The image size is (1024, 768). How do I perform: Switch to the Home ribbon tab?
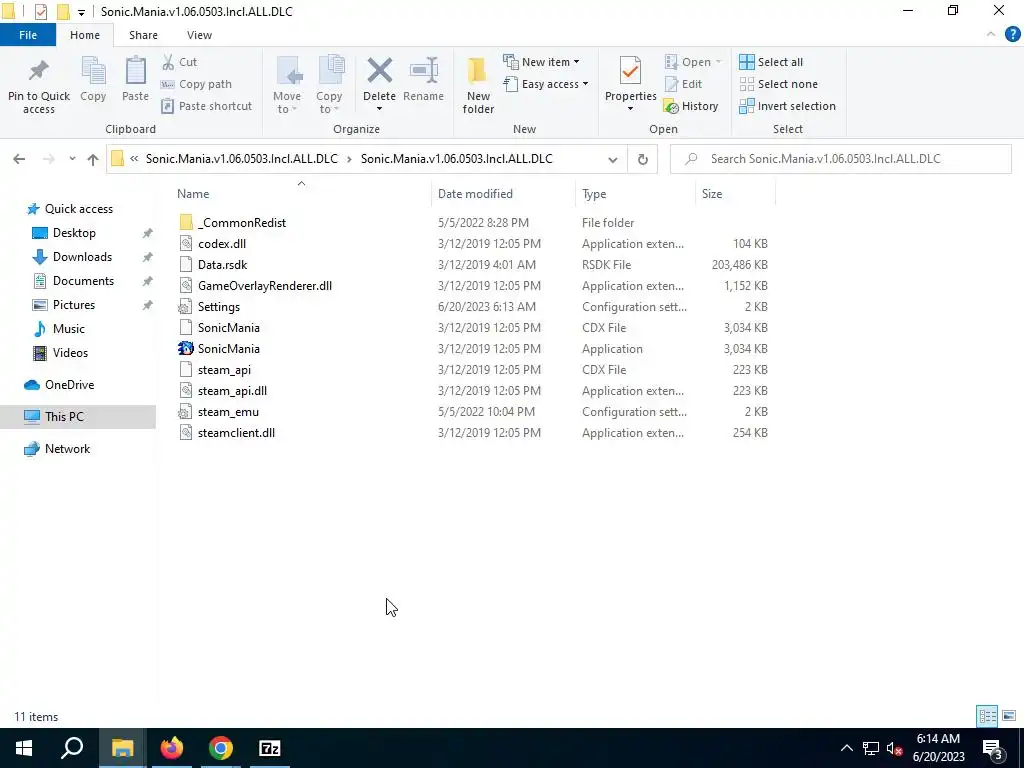85,35
